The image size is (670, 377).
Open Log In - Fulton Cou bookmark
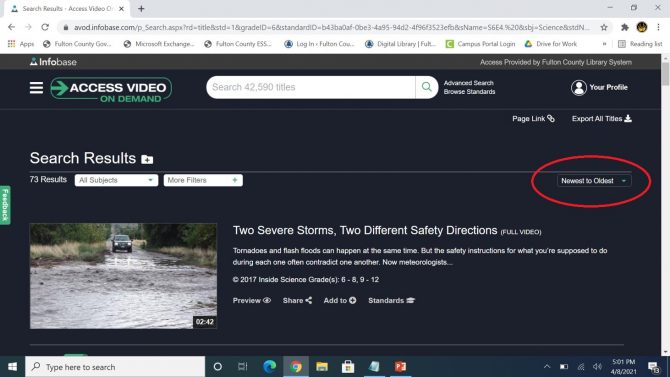[x=320, y=44]
